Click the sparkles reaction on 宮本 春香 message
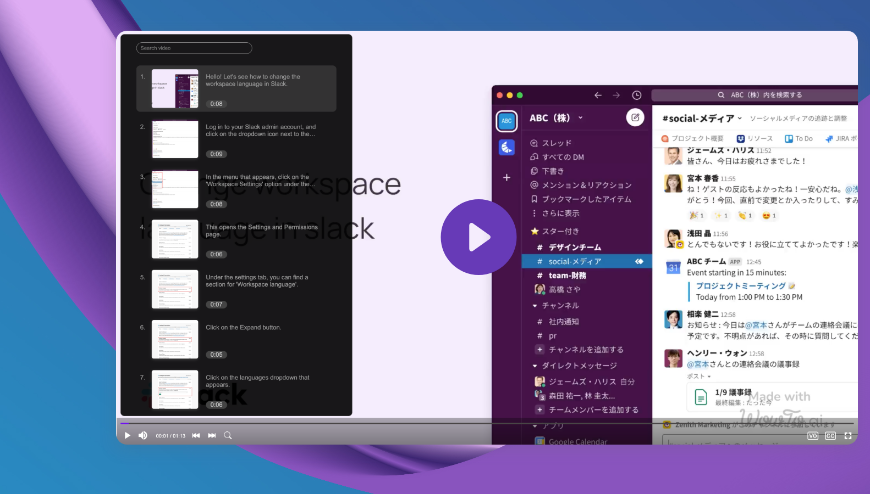This screenshot has height=494, width=870. coord(721,215)
